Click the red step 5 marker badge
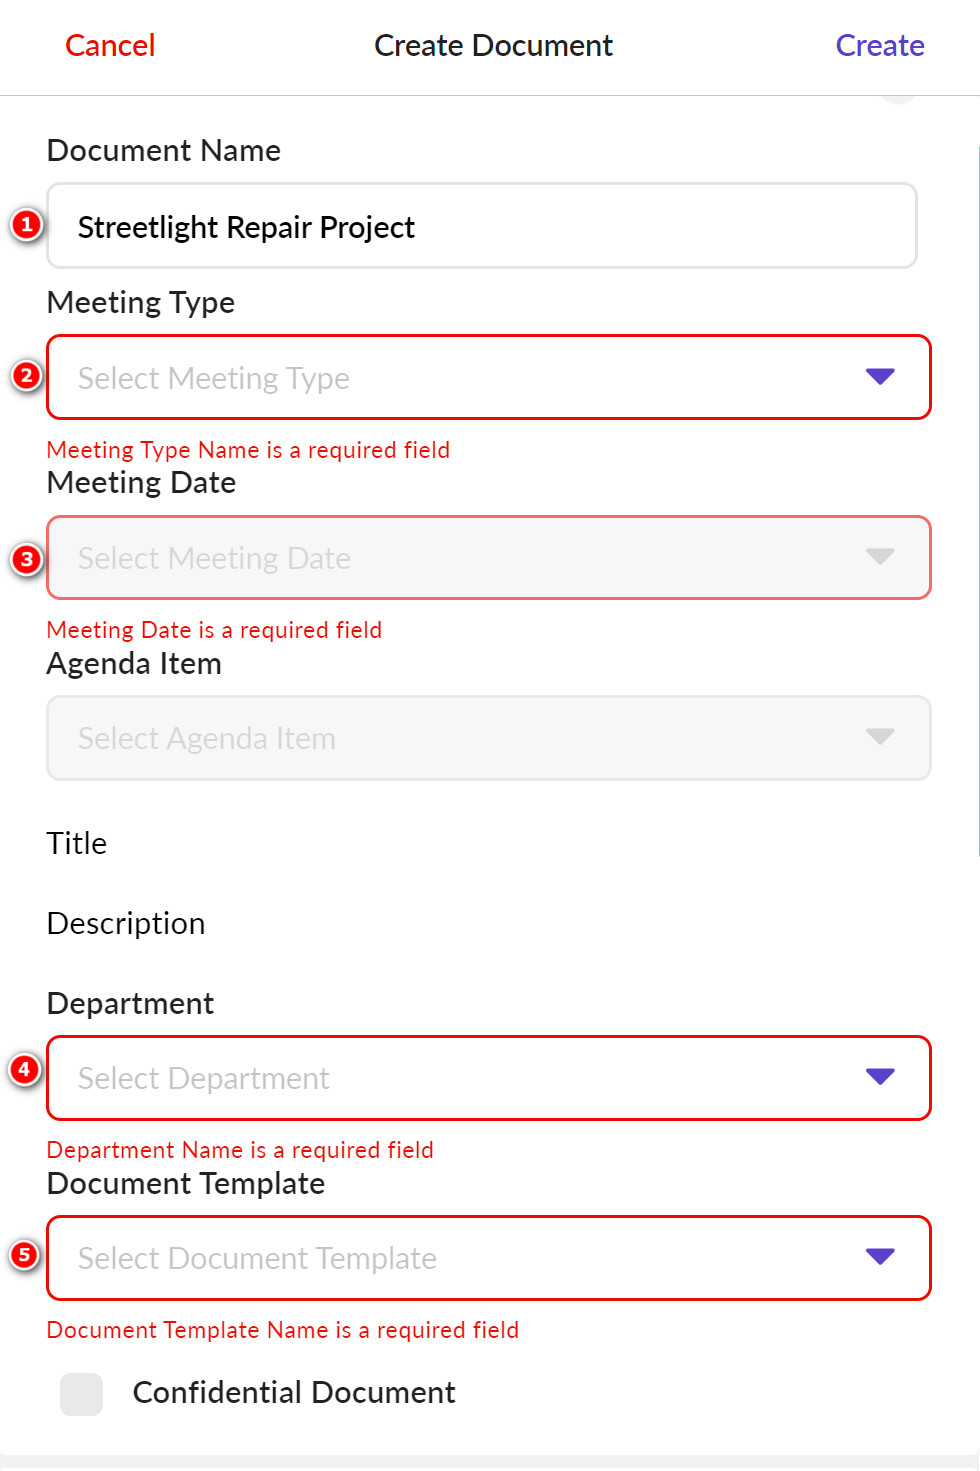 point(24,1254)
